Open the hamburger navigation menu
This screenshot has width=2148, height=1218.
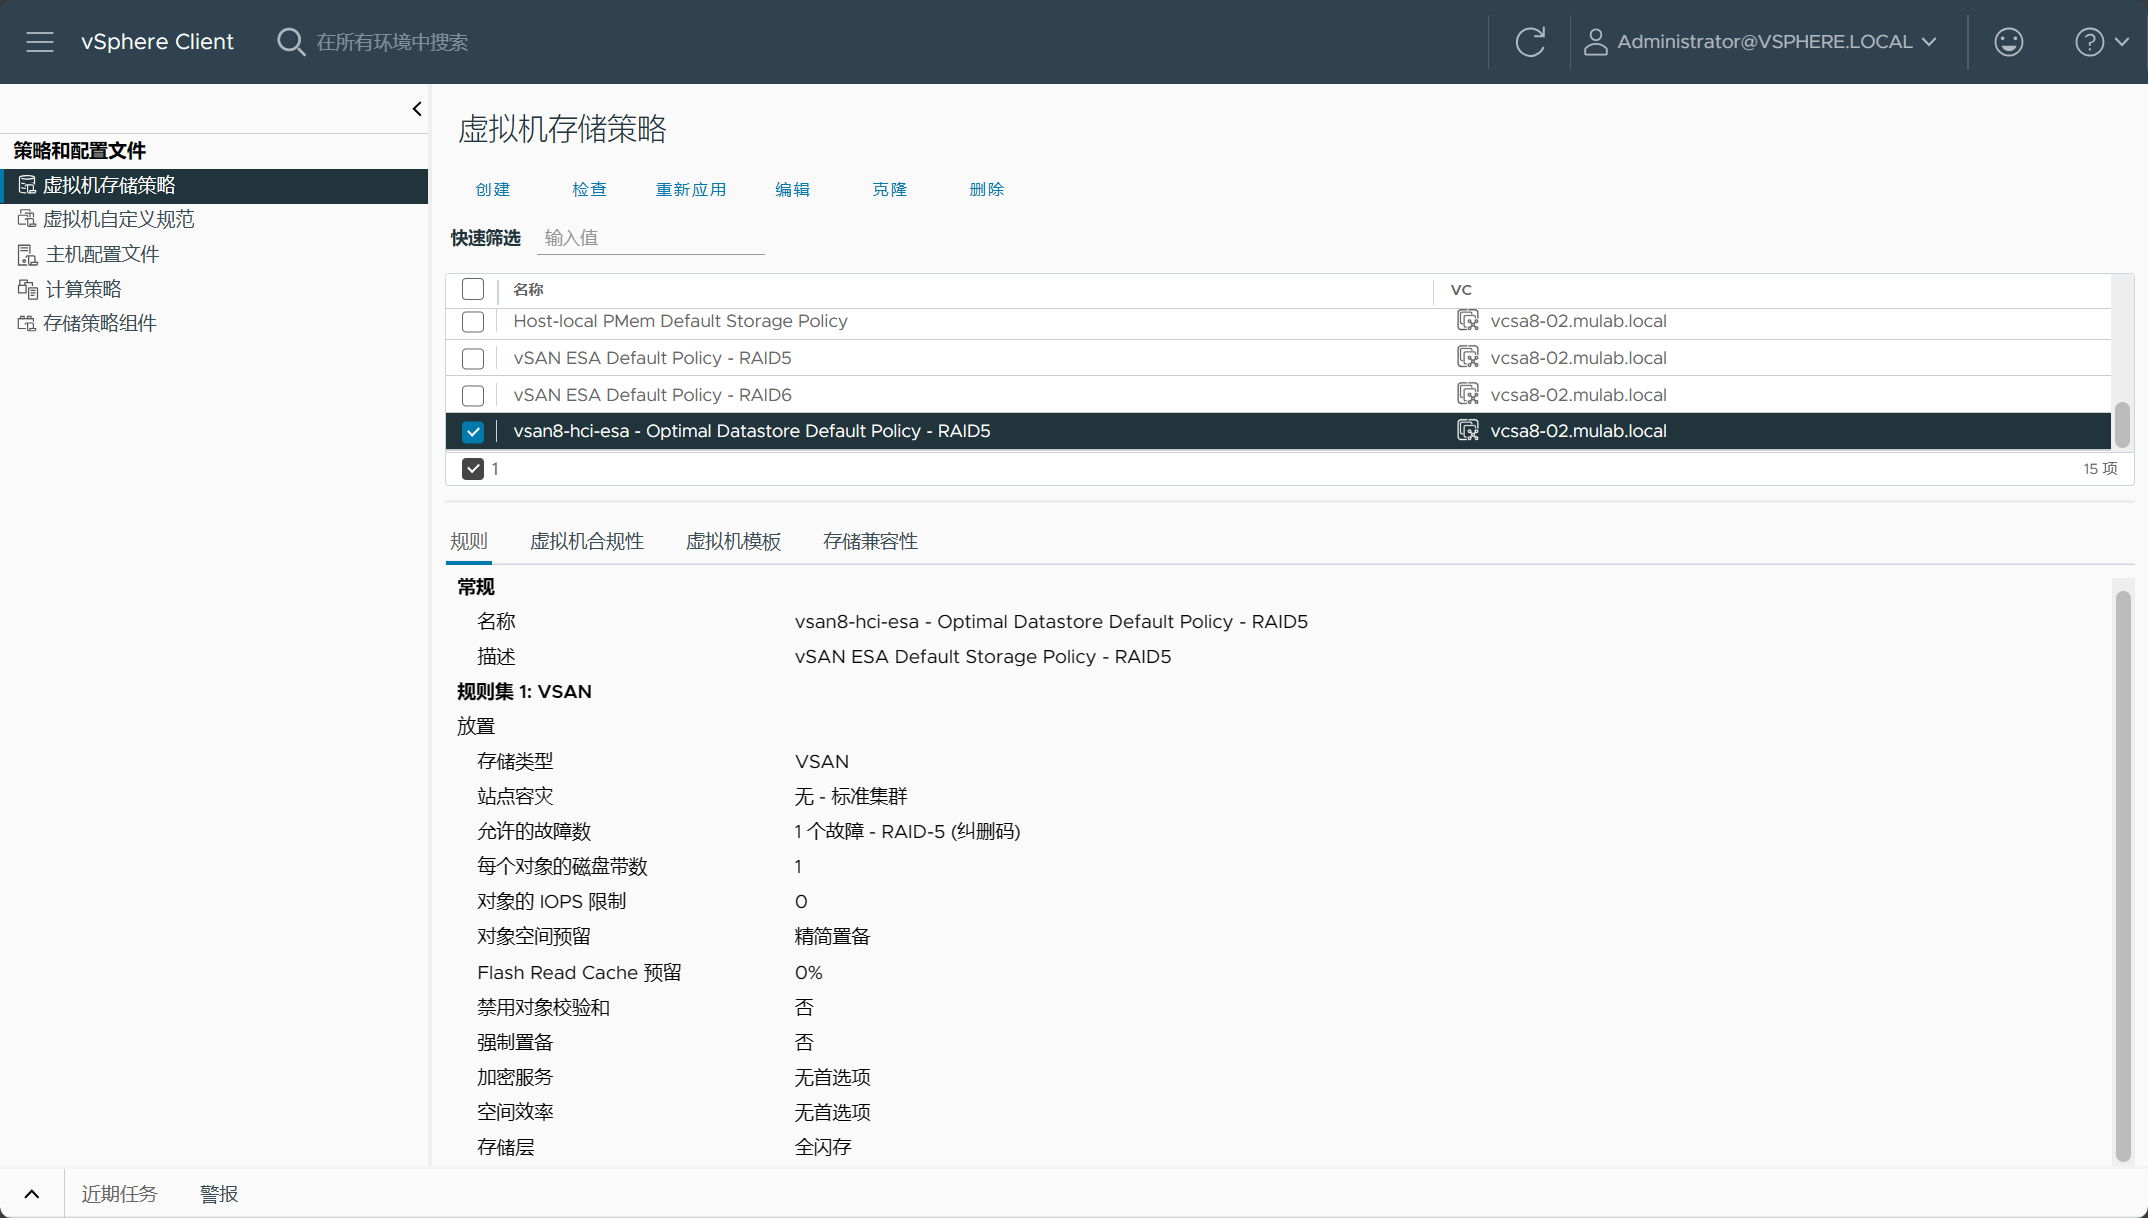tap(40, 42)
